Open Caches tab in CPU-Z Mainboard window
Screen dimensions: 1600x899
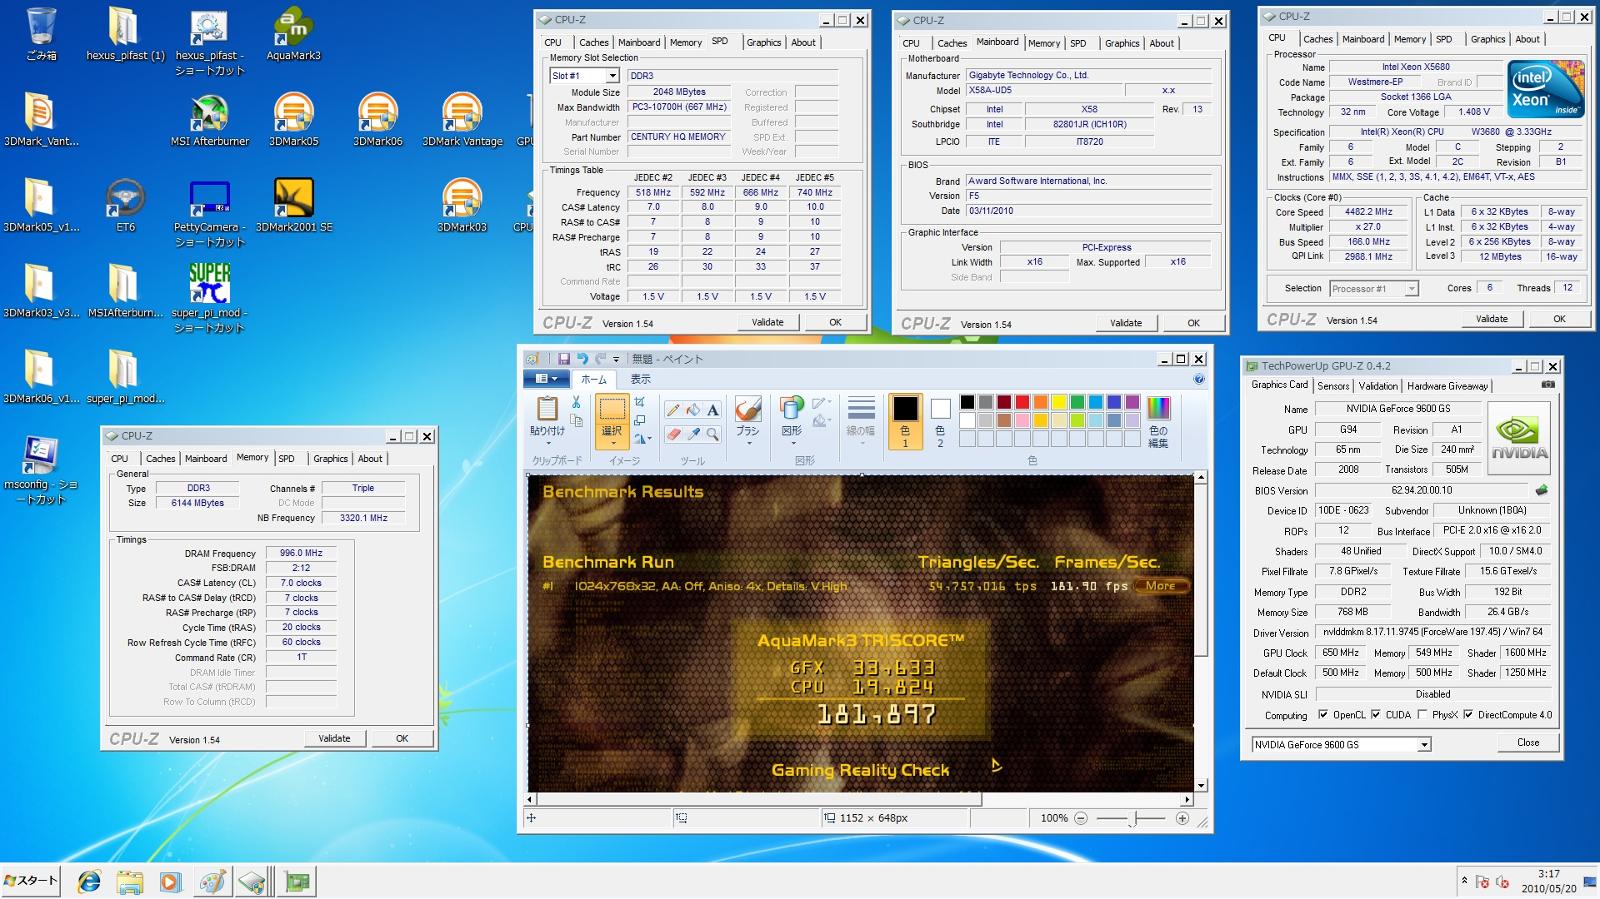(x=952, y=43)
